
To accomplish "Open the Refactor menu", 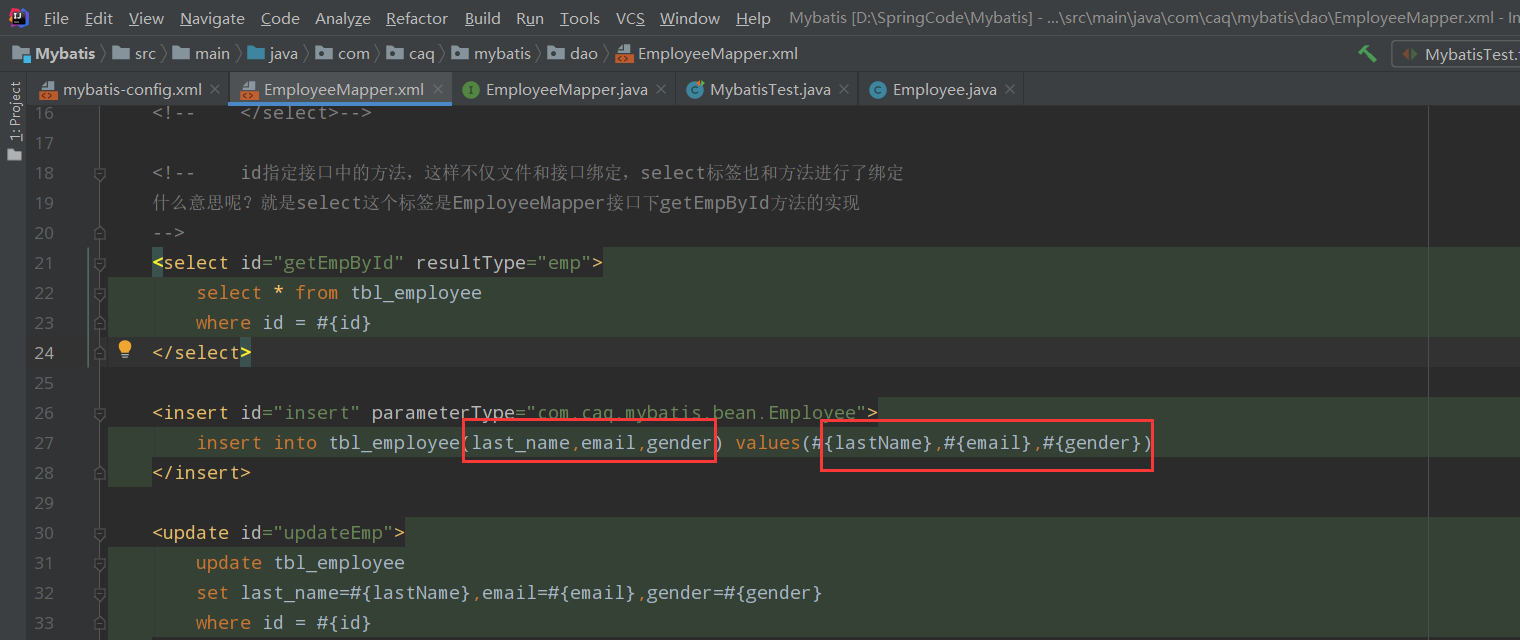I will pyautogui.click(x=416, y=18).
